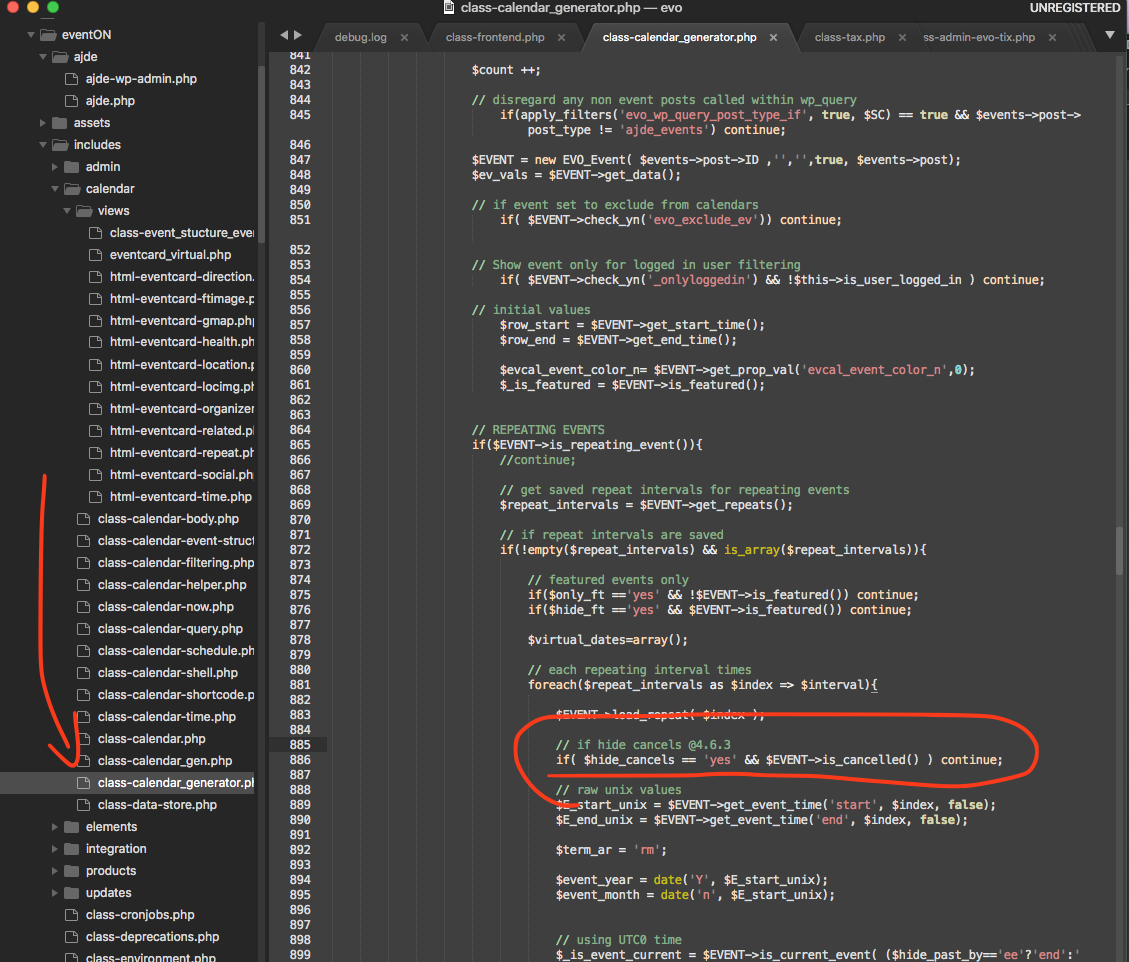Close the debug.log tab
This screenshot has width=1129, height=962.
[405, 37]
